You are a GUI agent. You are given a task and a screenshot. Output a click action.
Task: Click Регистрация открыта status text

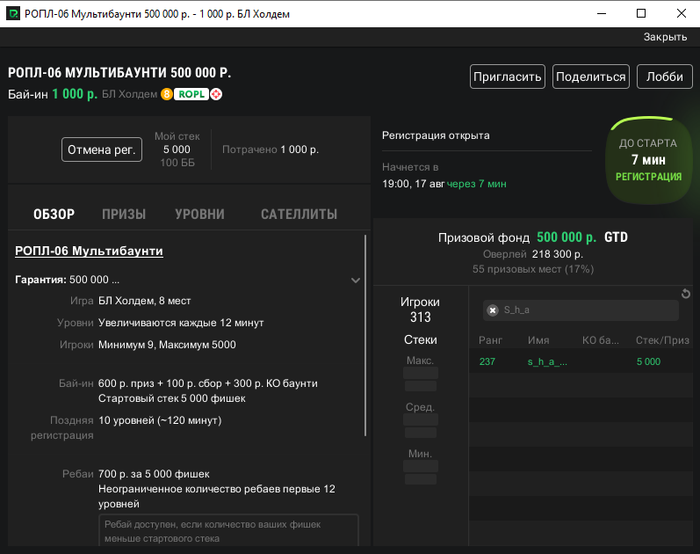pyautogui.click(x=436, y=135)
